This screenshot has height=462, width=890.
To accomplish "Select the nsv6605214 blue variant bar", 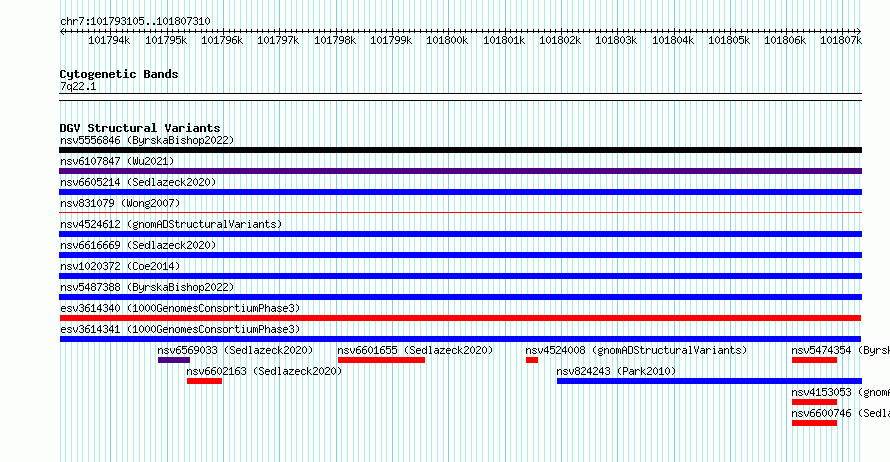I will 460,192.
